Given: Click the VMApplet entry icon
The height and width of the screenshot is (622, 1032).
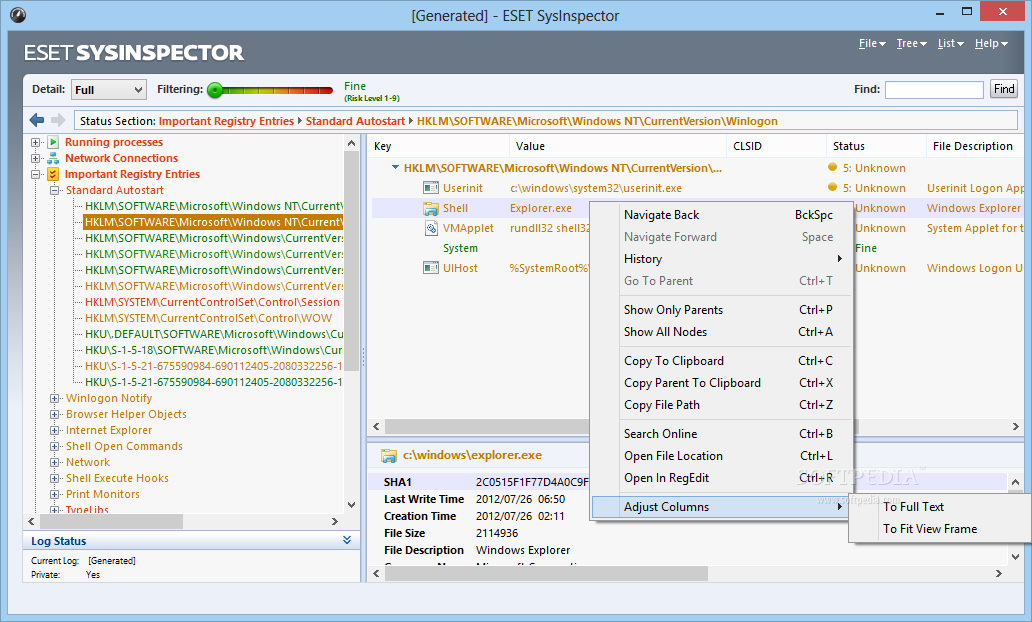Looking at the screenshot, I should (430, 228).
